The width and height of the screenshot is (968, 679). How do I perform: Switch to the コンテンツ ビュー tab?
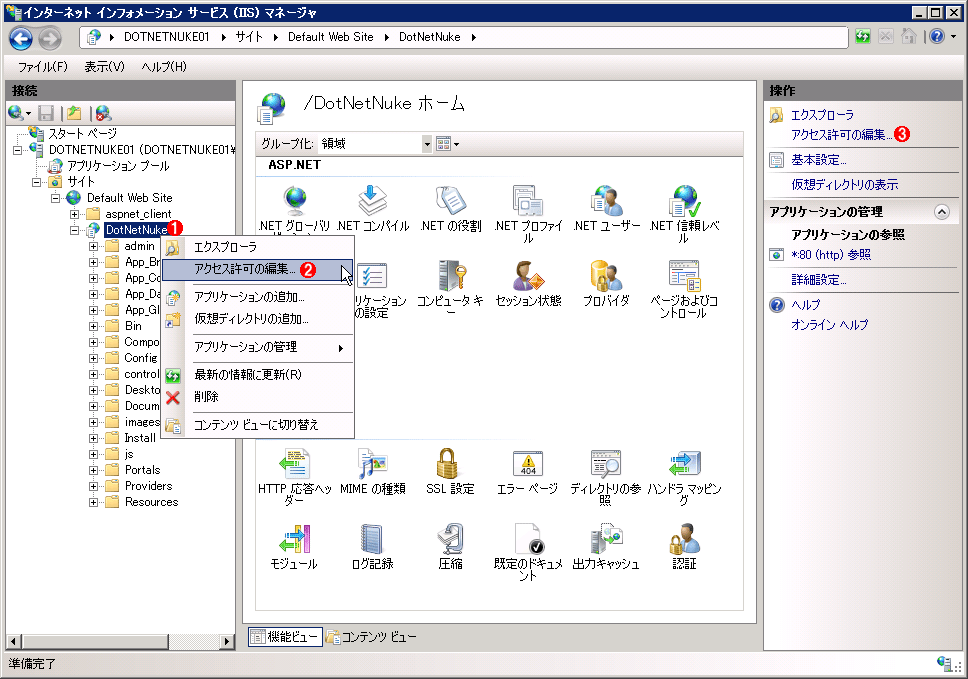(x=372, y=636)
